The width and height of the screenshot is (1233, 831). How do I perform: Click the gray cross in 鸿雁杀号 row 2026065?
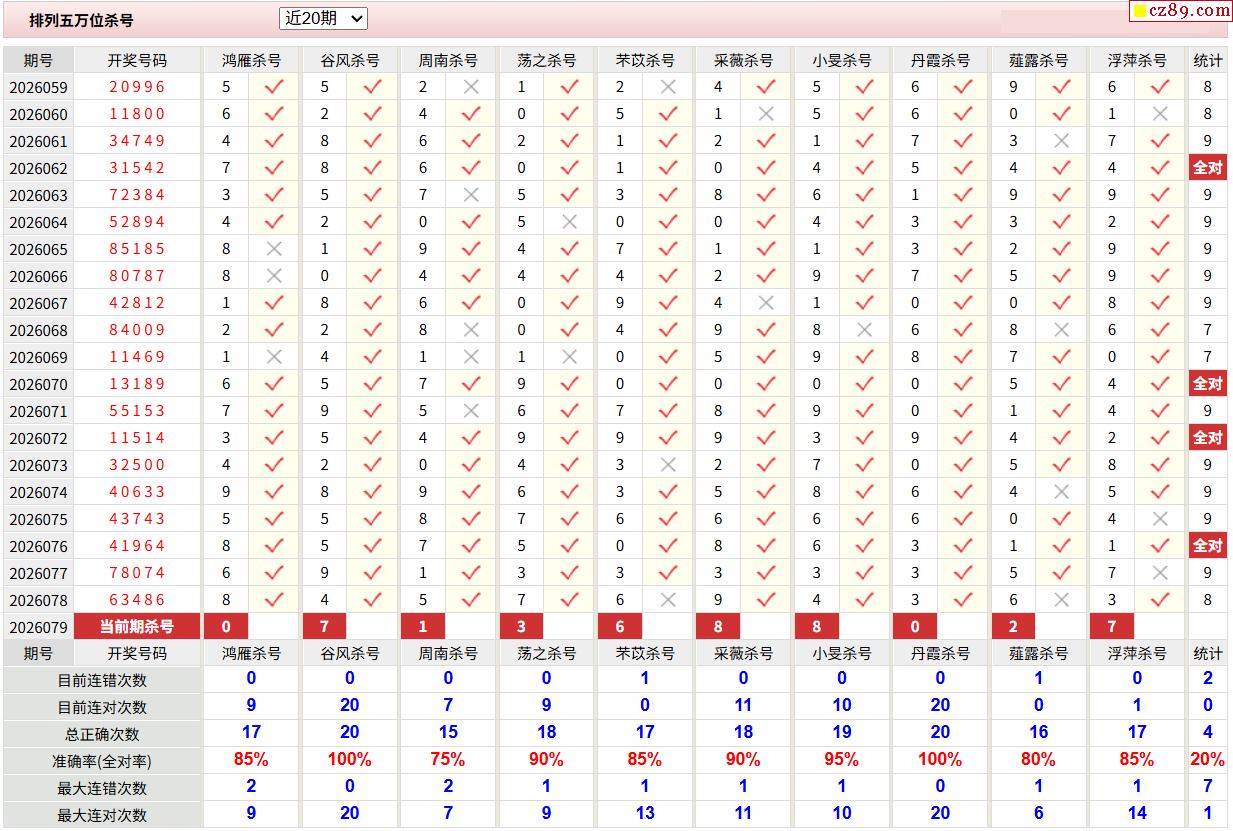pos(274,249)
